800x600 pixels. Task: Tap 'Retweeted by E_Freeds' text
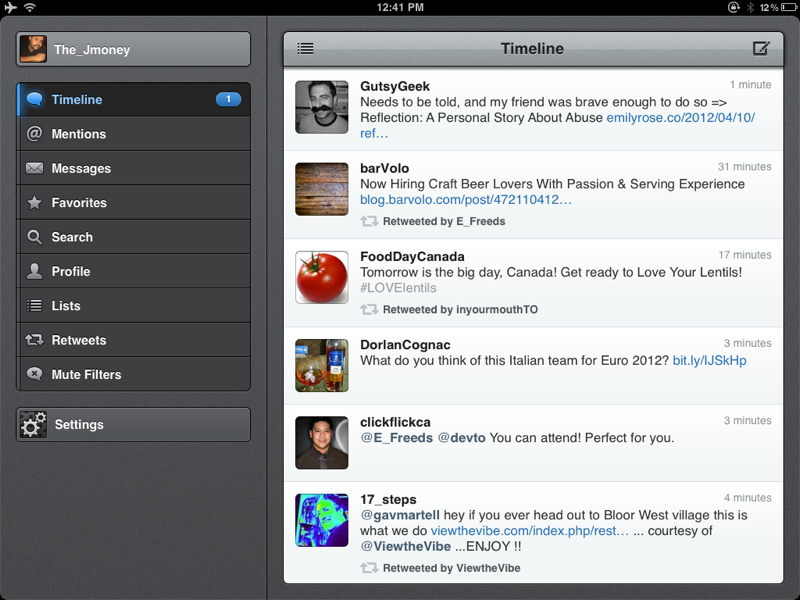[444, 221]
